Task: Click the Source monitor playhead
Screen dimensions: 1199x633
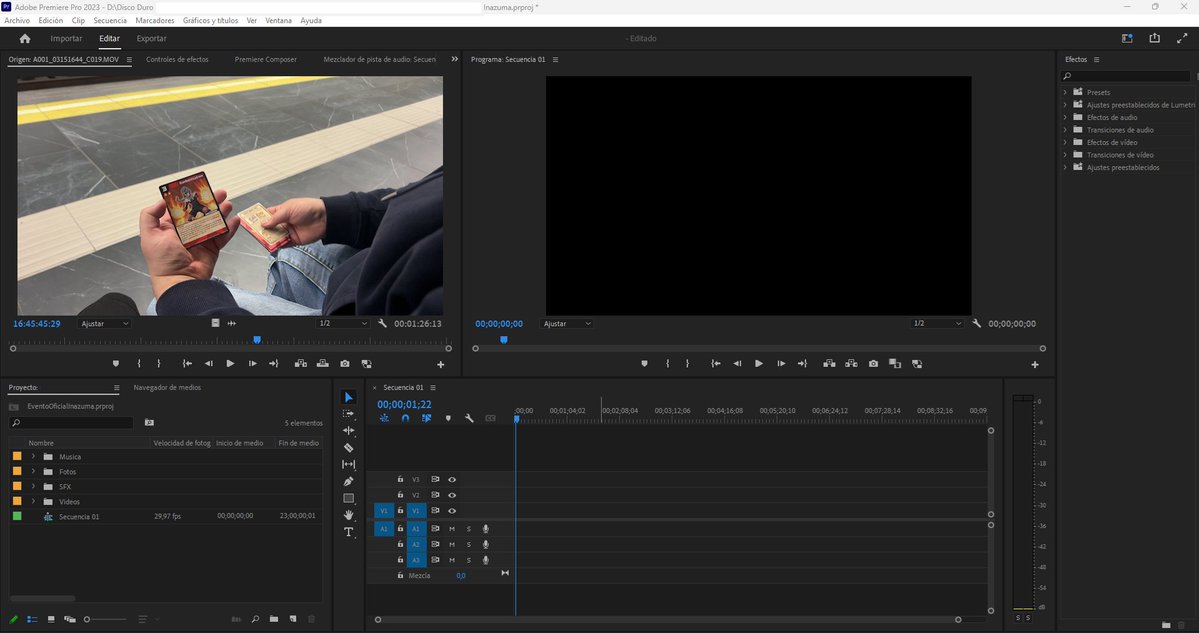Action: pyautogui.click(x=258, y=339)
